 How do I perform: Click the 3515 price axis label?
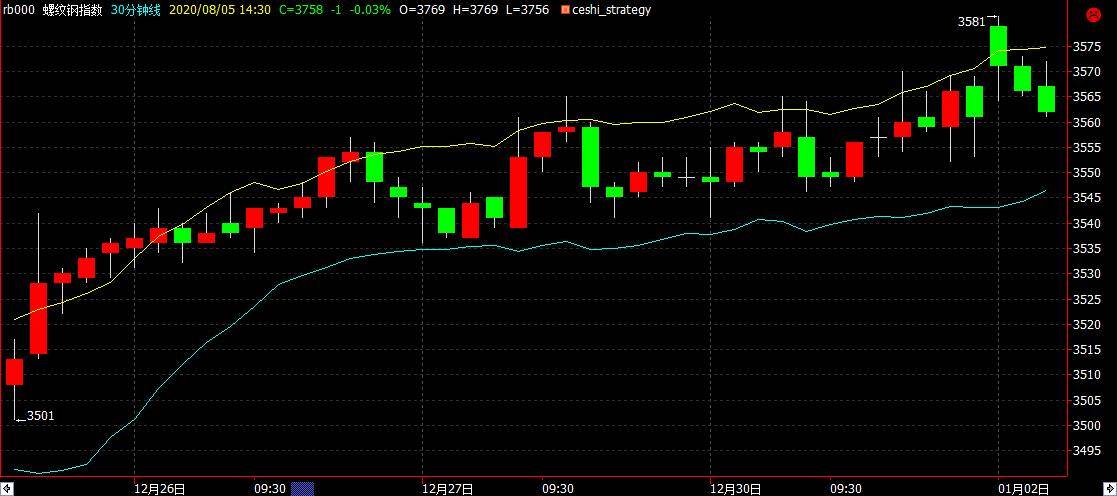(1087, 350)
